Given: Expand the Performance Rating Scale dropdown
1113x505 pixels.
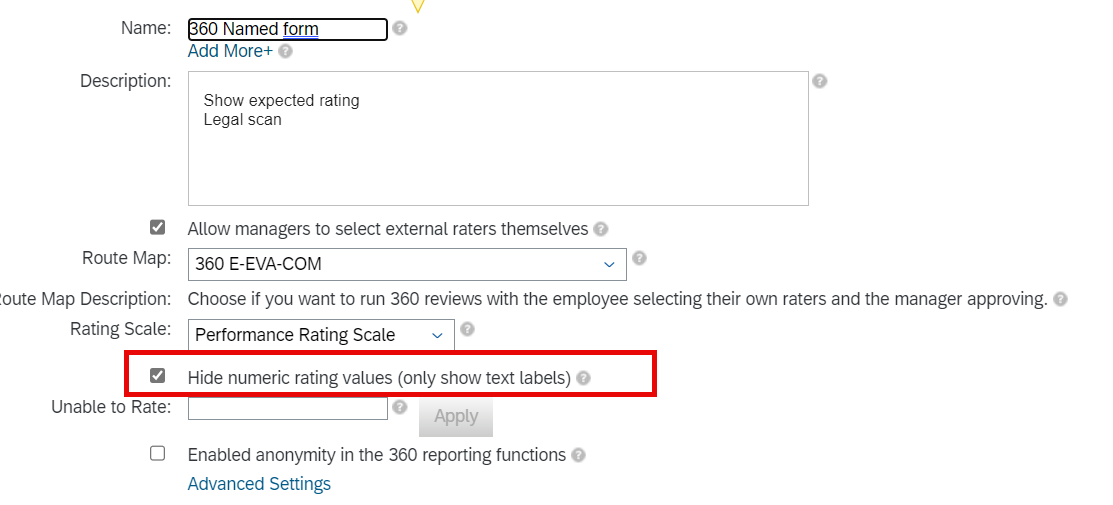Looking at the screenshot, I should [x=321, y=335].
